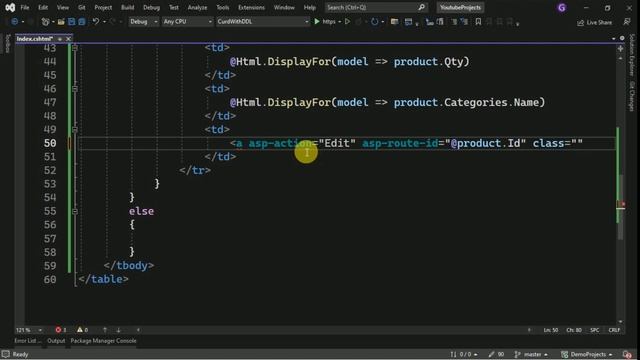Click the search magnifier icon
Viewport: 640px width, 360px height.
421,7
